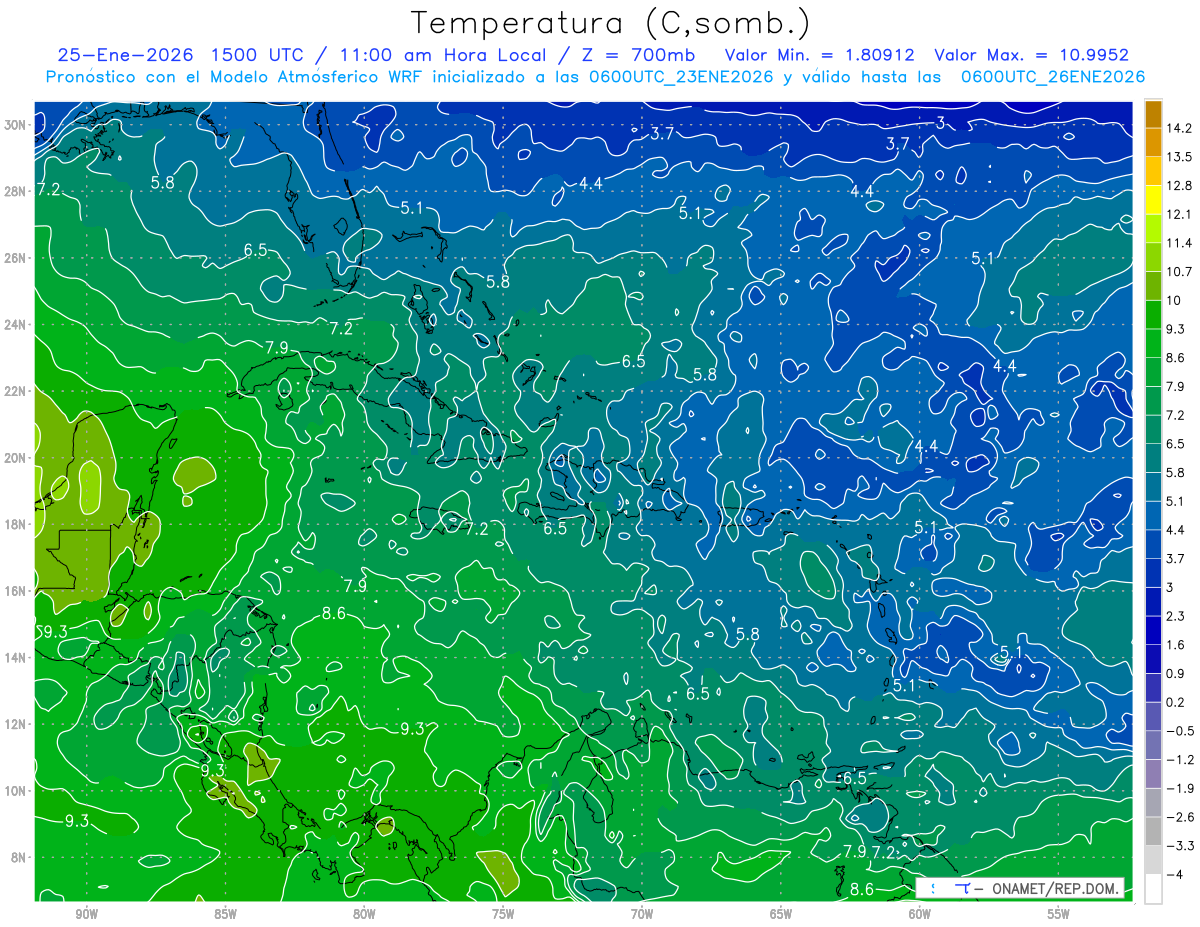Viewport: 1200px width, 927px height.
Task: Click the '18N' latitude axis label
Action: tap(17, 524)
